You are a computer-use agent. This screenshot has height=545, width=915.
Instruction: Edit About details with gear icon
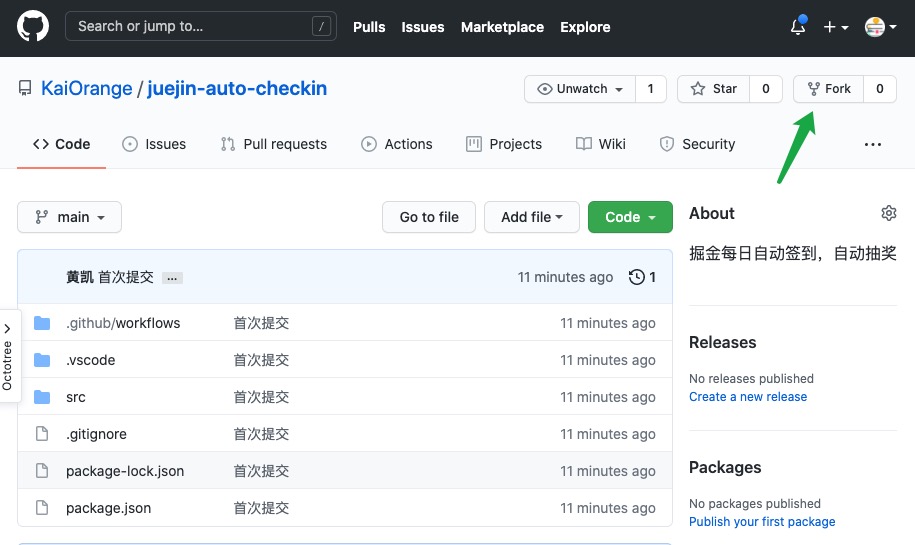pos(888,213)
